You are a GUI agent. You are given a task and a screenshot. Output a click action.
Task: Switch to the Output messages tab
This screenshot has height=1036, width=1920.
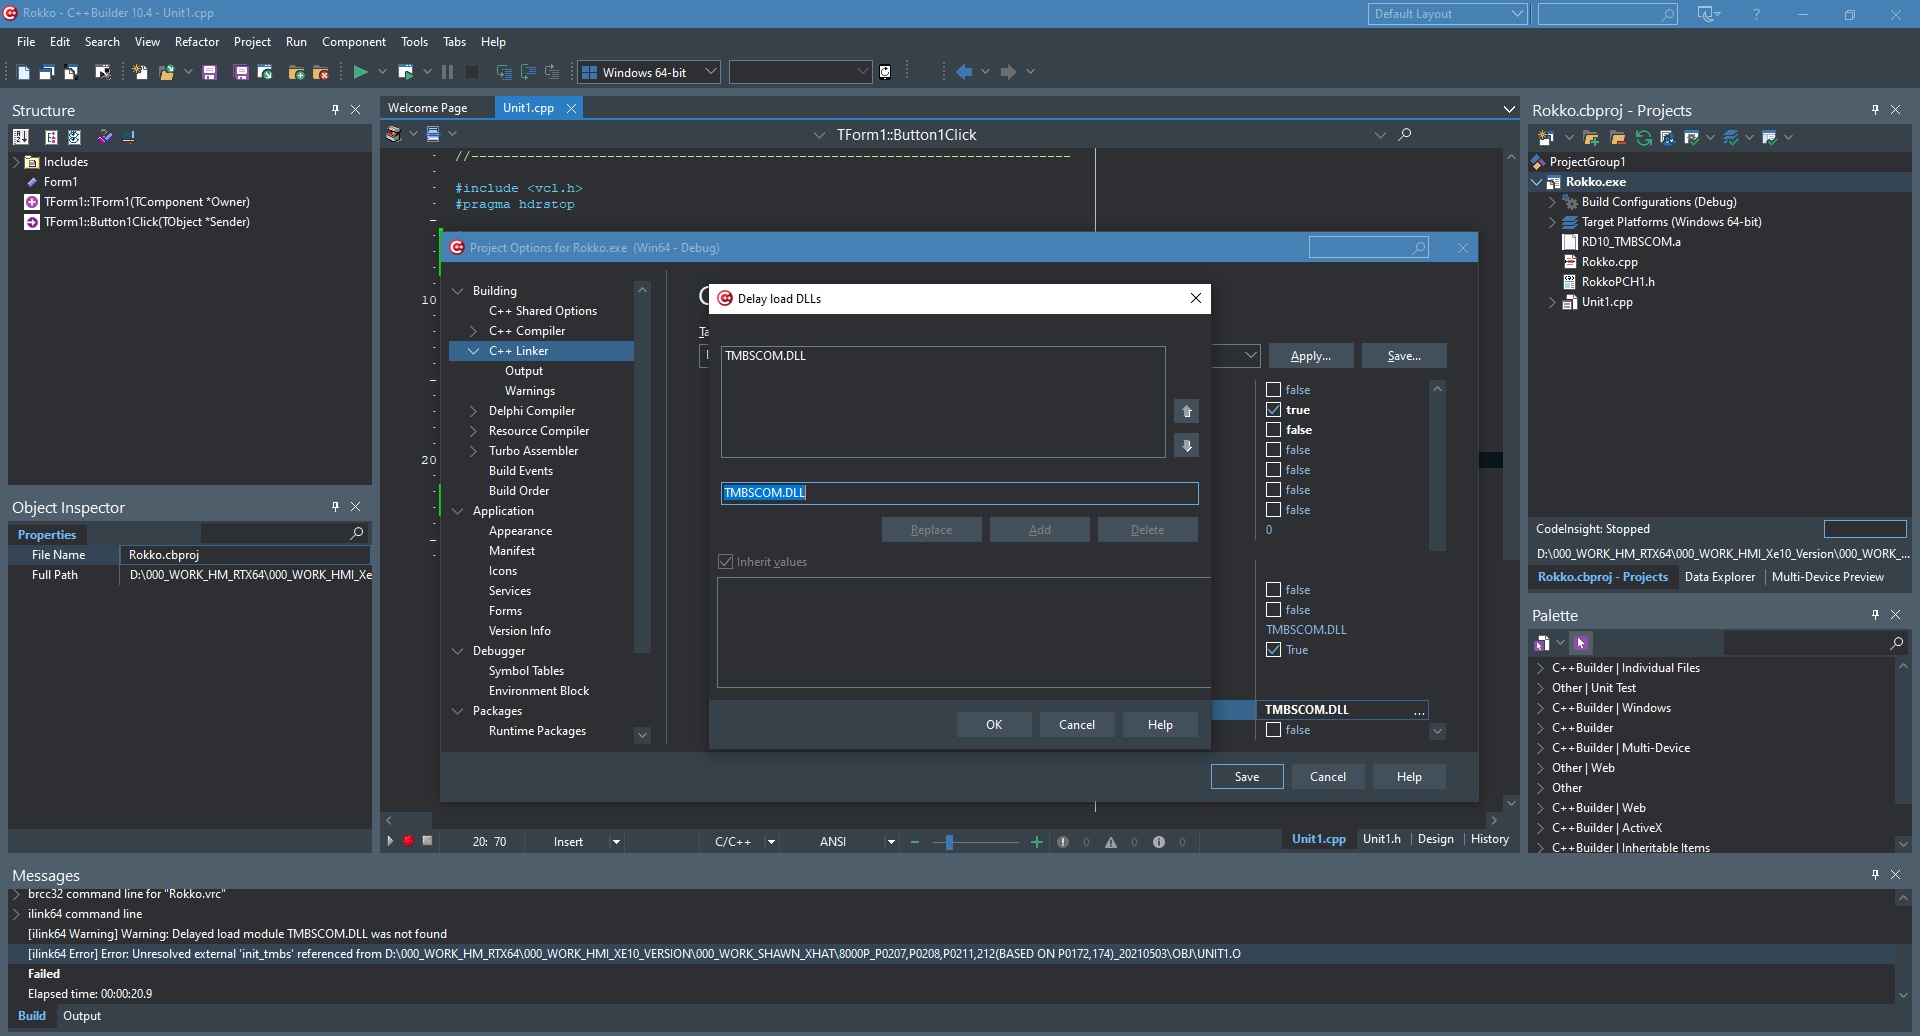pyautogui.click(x=82, y=1016)
